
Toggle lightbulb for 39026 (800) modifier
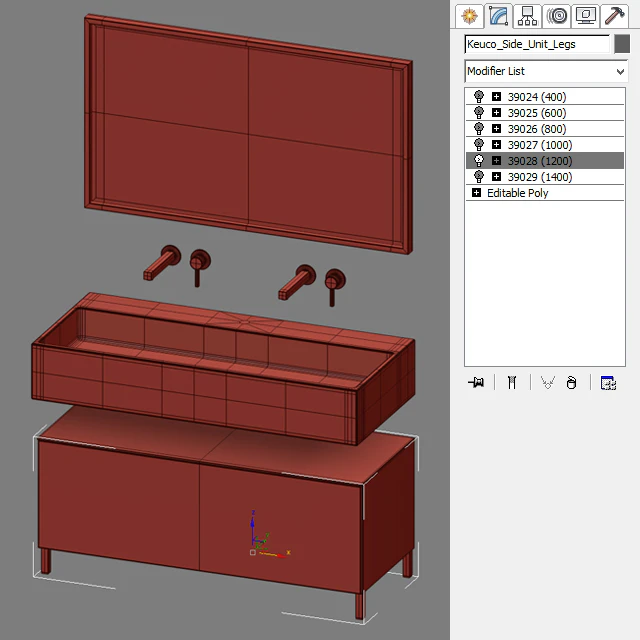click(x=479, y=129)
